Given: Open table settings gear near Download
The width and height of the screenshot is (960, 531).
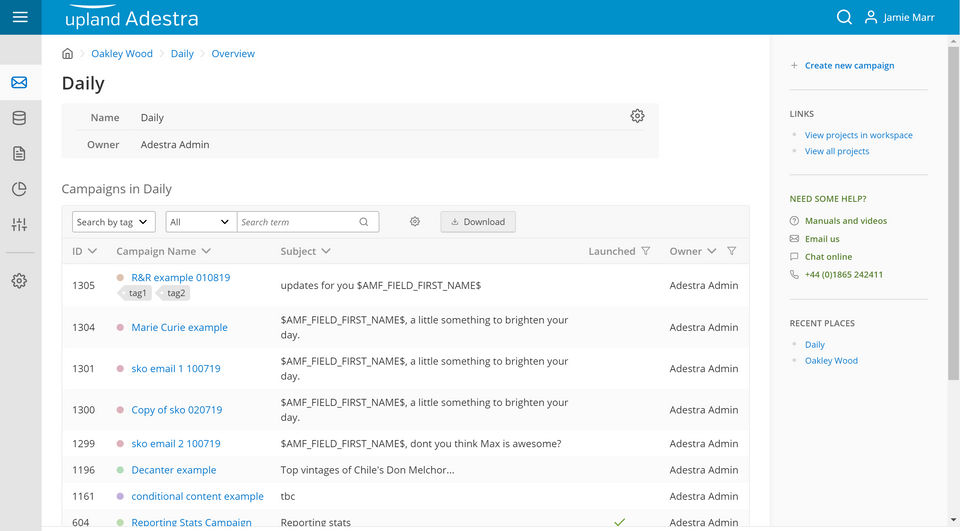Looking at the screenshot, I should click(x=415, y=222).
